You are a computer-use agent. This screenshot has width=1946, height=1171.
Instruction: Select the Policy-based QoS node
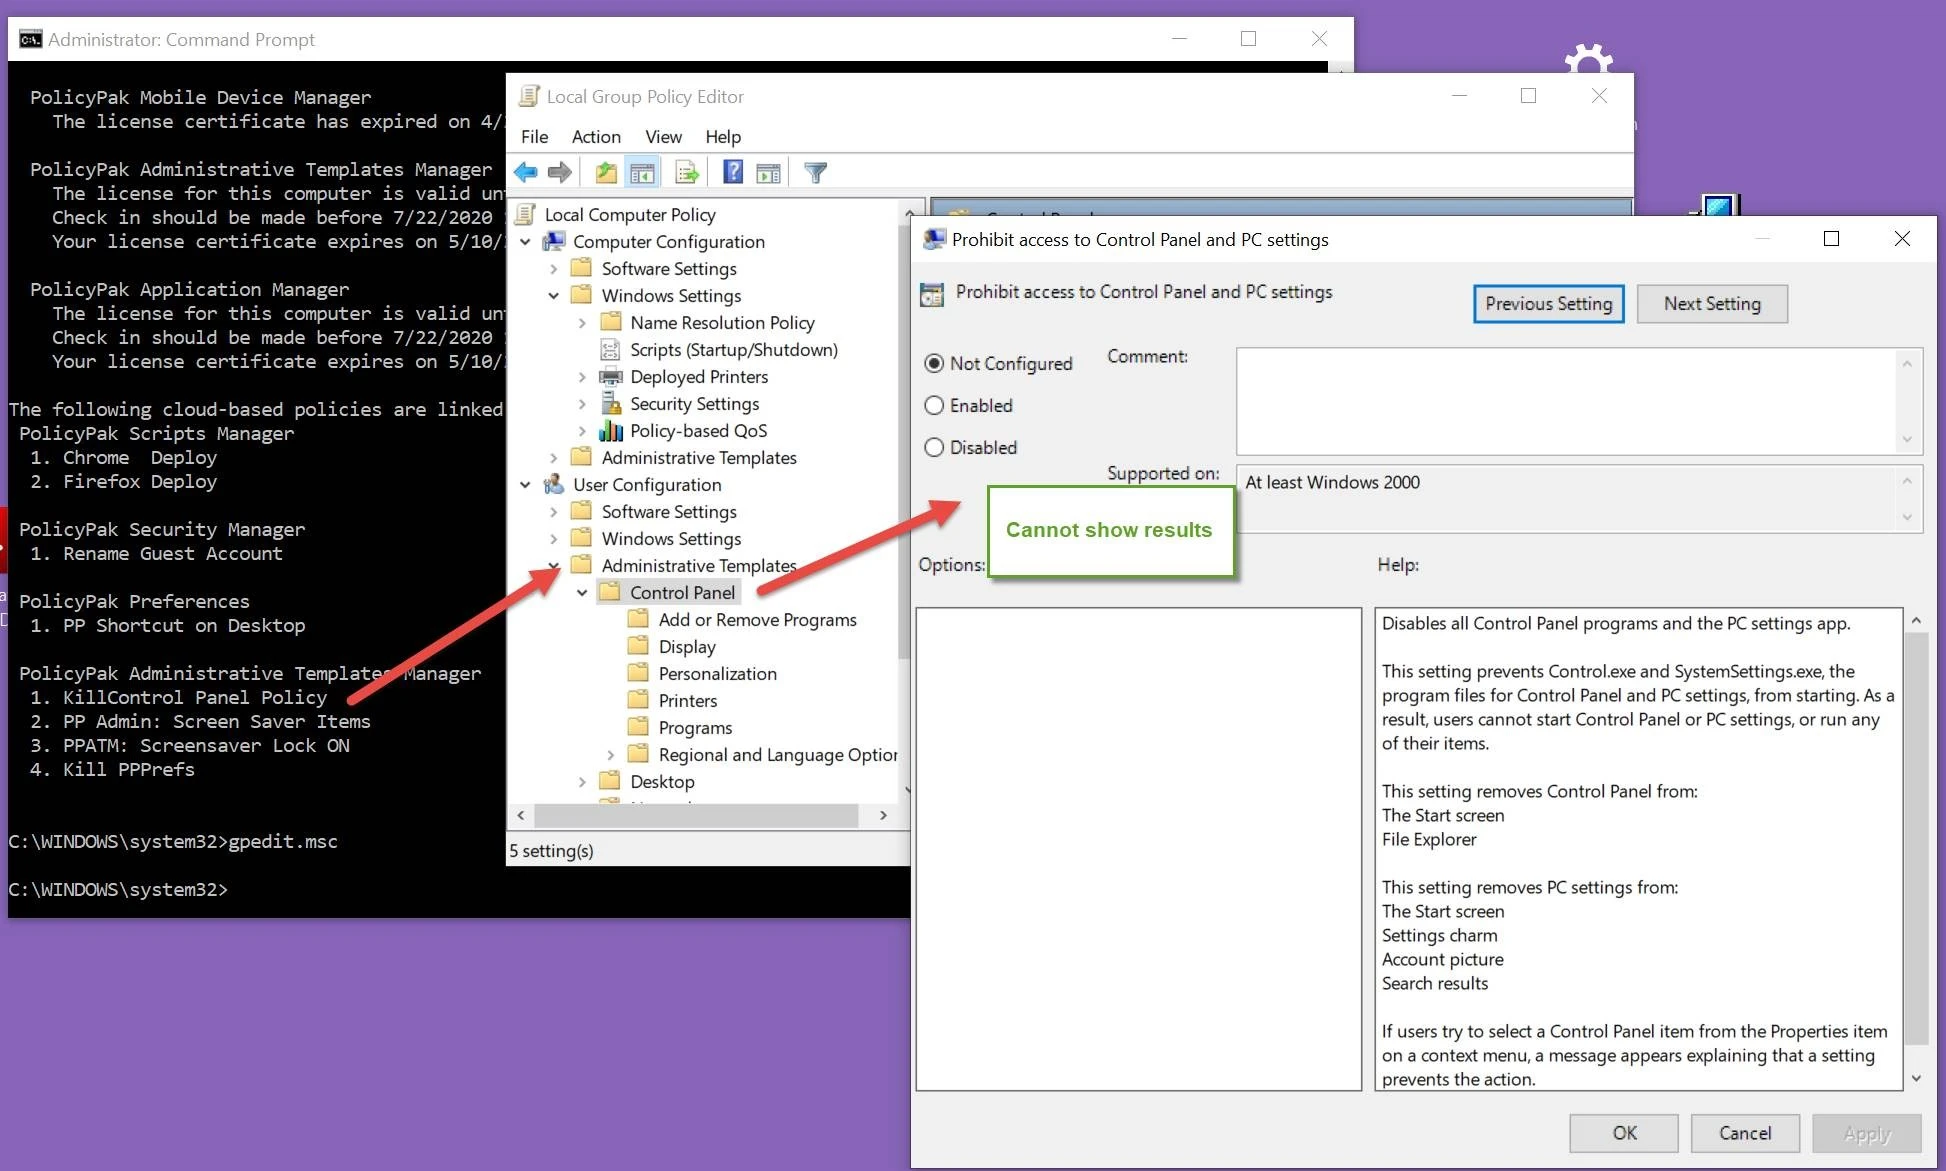coord(698,431)
